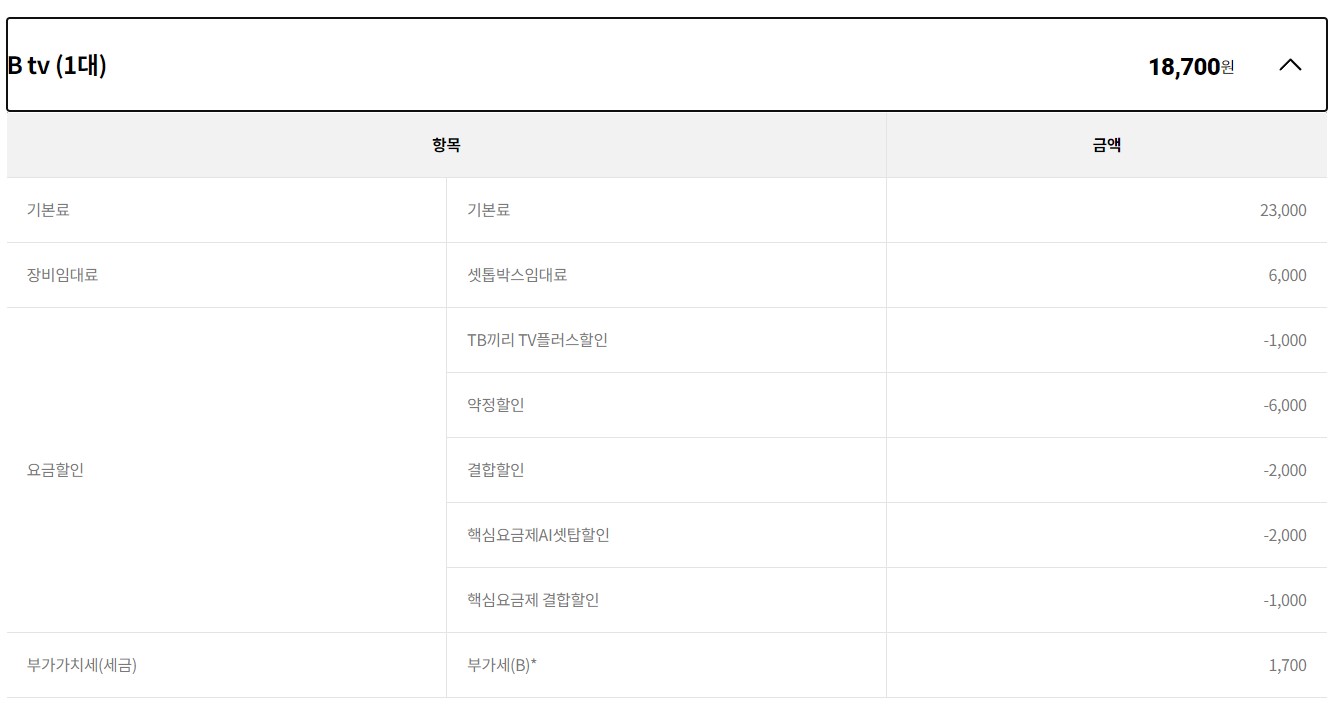1338x705 pixels.
Task: Select the 핵심요금제AI셋탑할인 label
Action: click(x=538, y=535)
